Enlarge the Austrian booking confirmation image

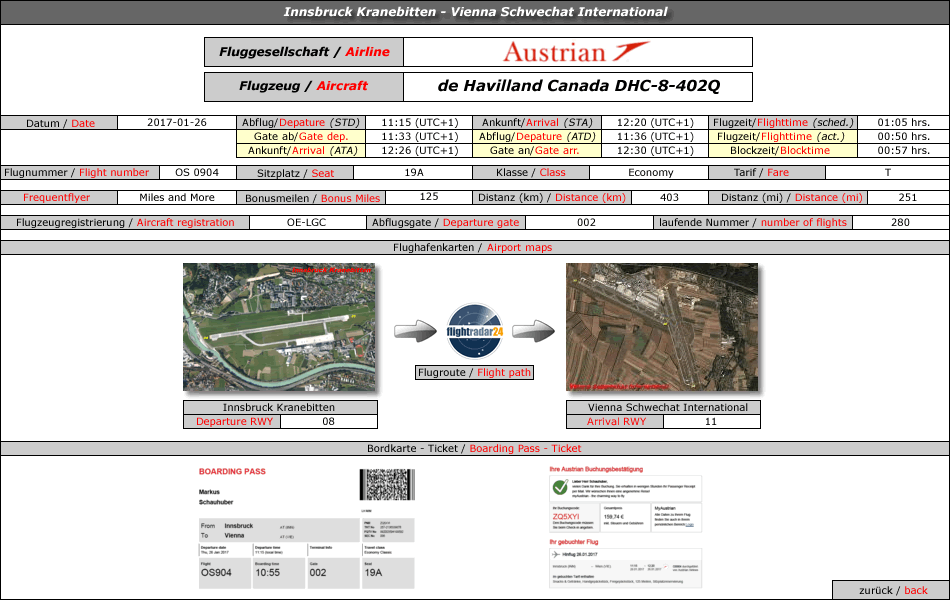click(x=625, y=525)
